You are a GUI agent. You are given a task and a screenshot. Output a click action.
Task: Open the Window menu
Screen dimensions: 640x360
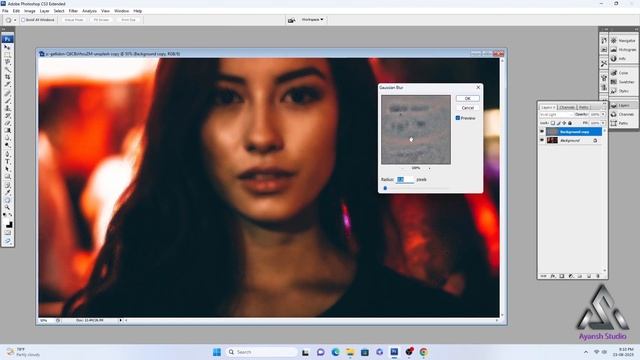pos(121,11)
